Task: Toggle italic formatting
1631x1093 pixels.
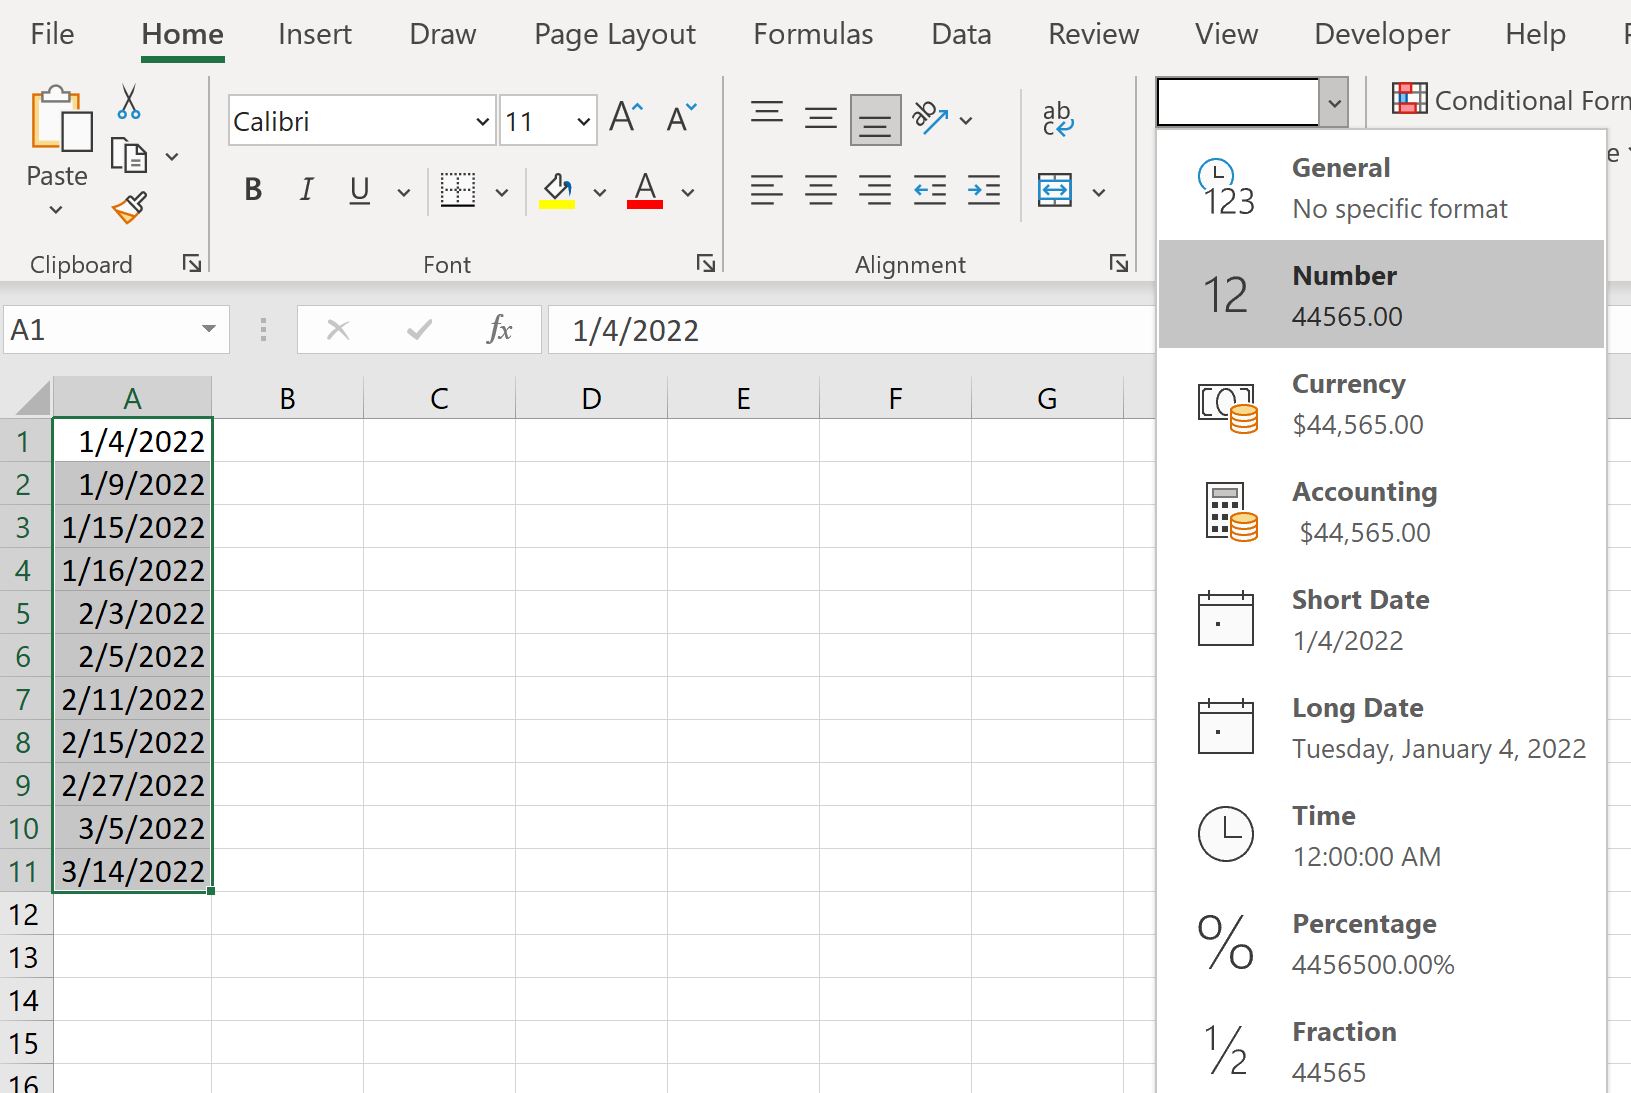Action: click(x=306, y=189)
